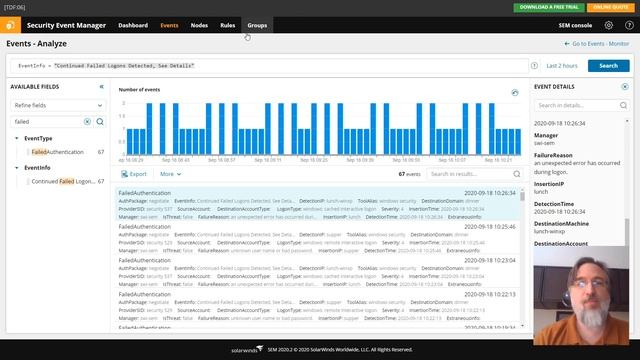Open the Nodes tab
640x360 pixels.
[199, 25]
